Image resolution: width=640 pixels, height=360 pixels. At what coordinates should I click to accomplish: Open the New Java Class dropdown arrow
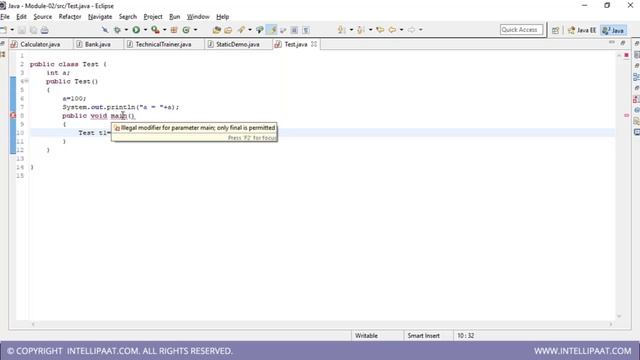[196, 30]
